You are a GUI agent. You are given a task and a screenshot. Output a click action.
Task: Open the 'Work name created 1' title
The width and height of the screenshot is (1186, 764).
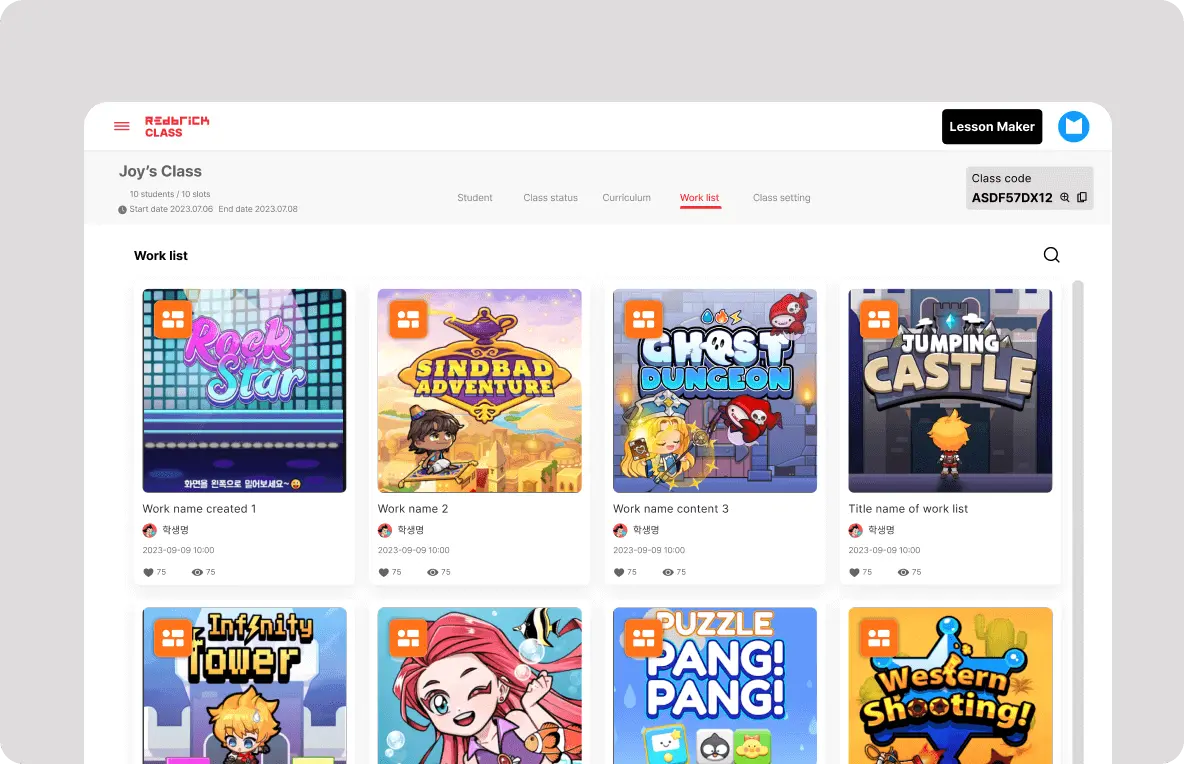(x=199, y=509)
